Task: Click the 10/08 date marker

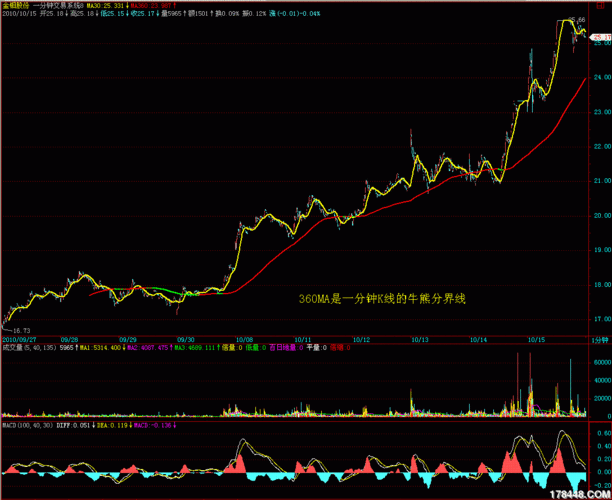Action: click(244, 340)
